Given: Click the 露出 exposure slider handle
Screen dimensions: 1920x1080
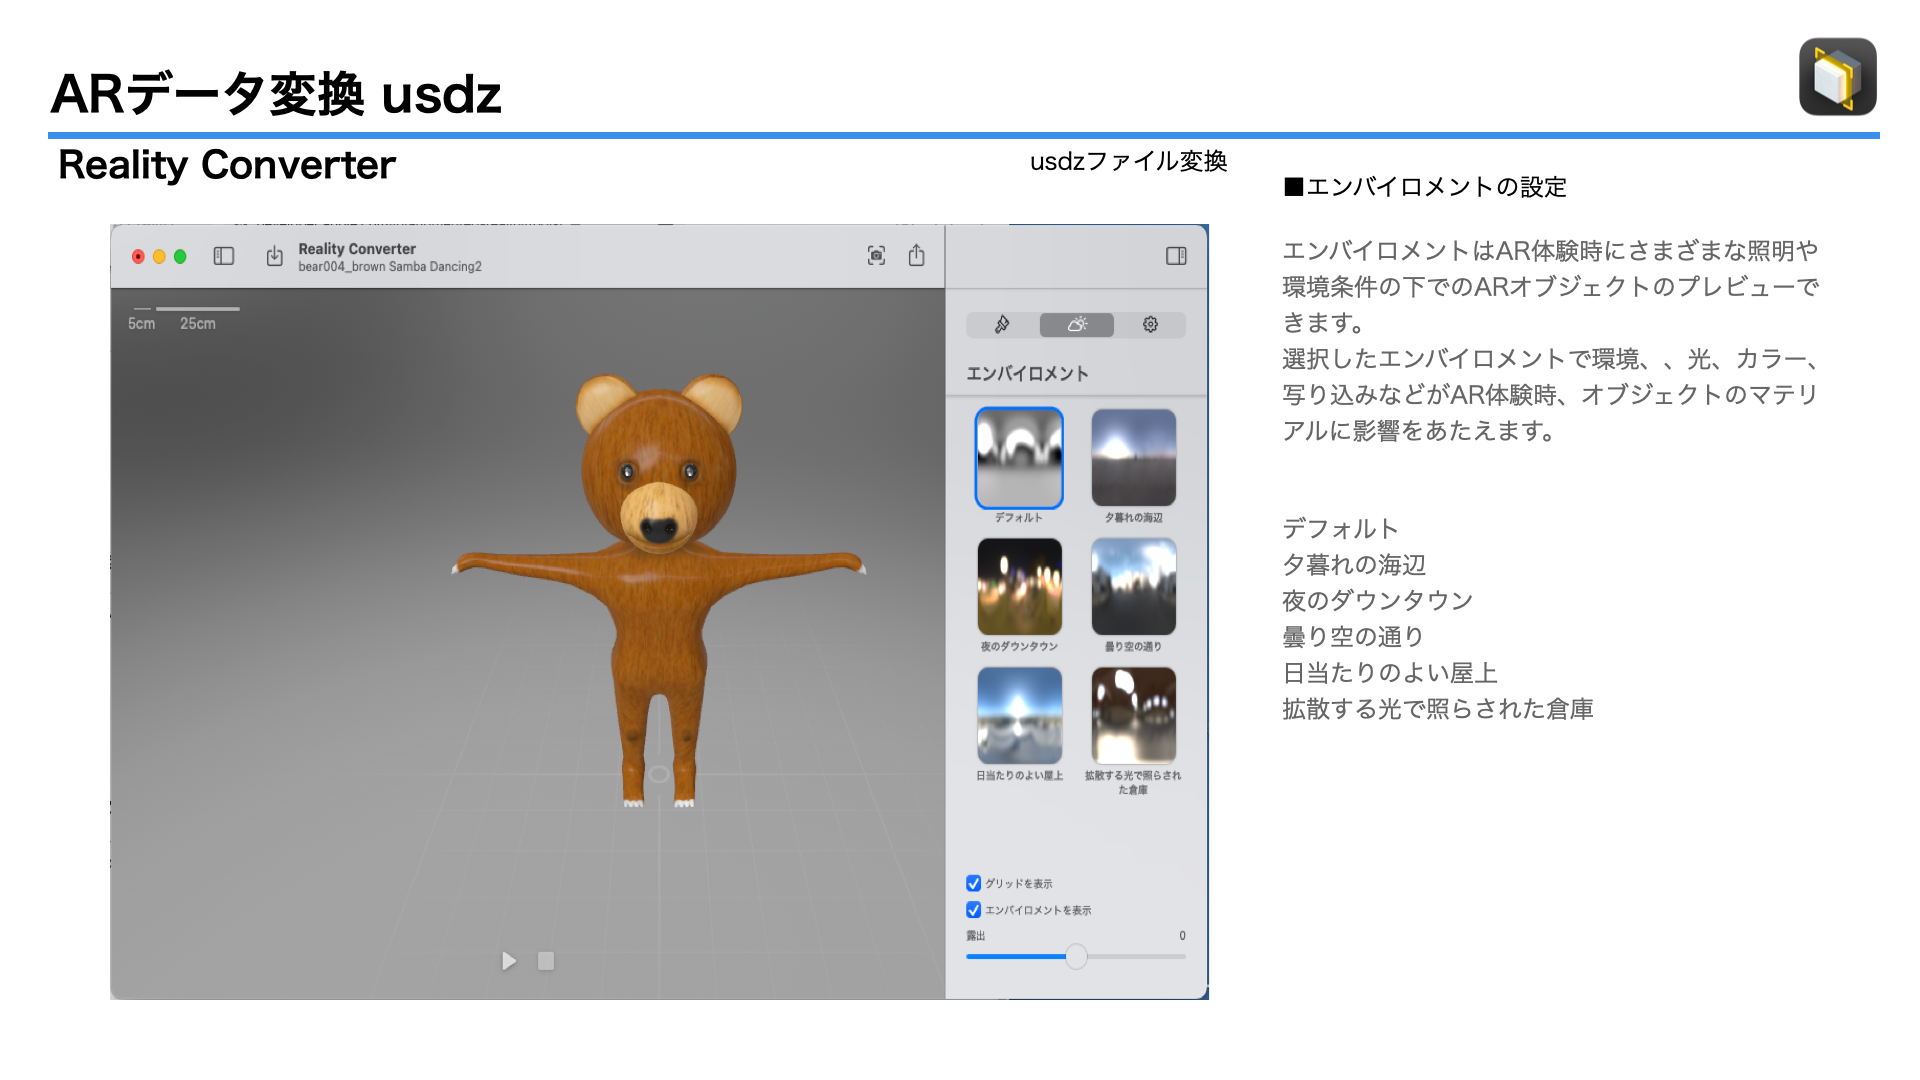Looking at the screenshot, I should (1076, 957).
